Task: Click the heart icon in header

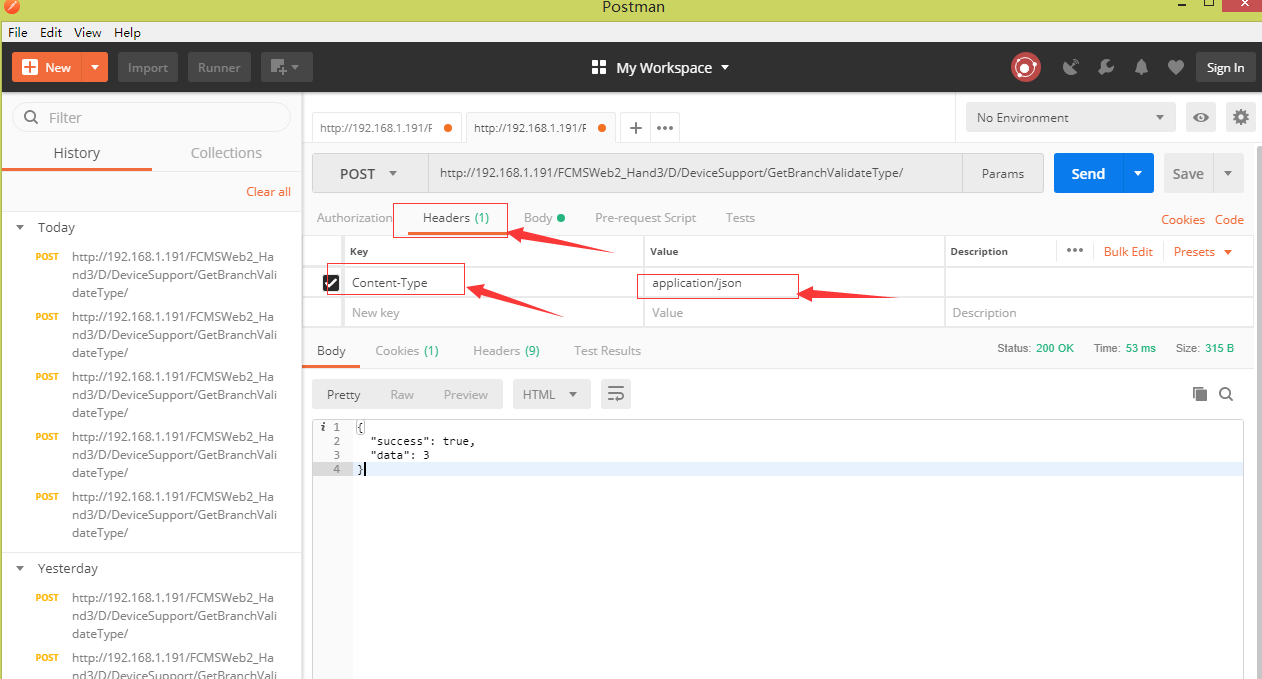Action: (1176, 68)
